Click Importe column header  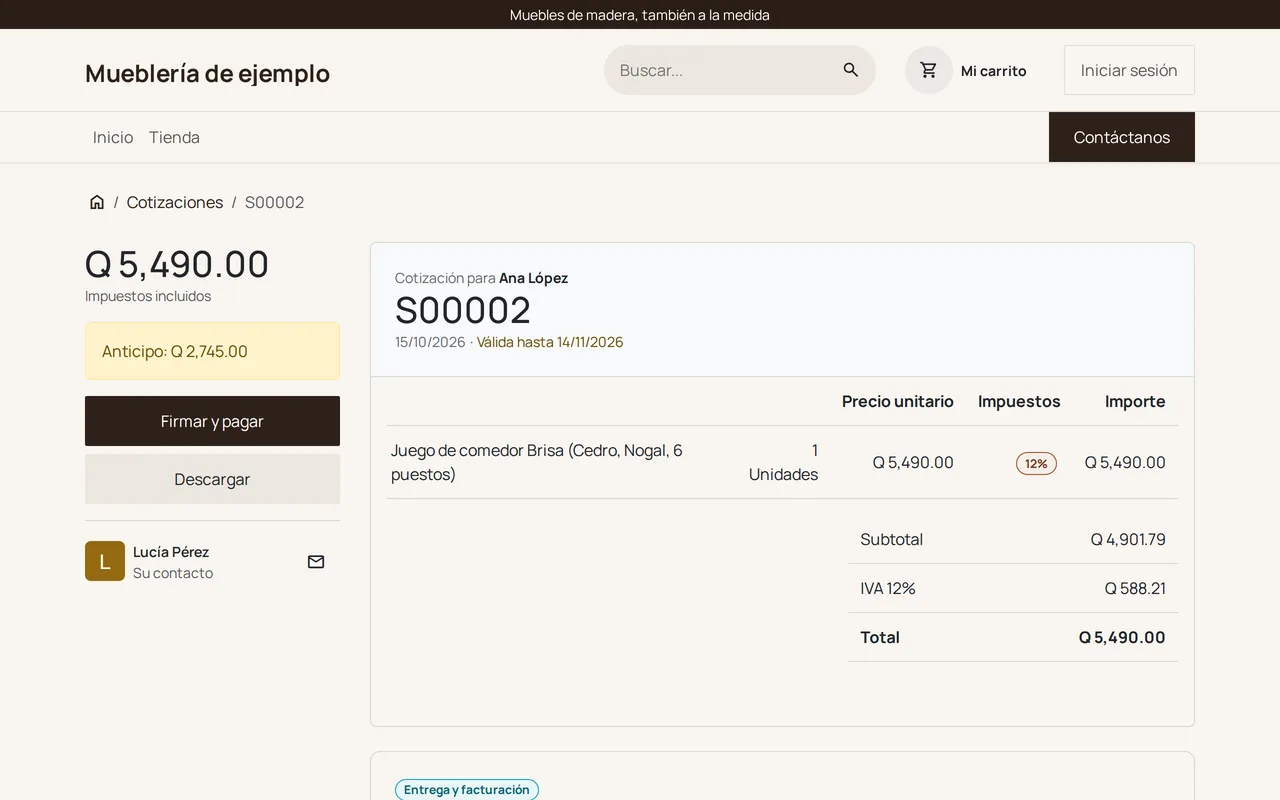pos(1135,401)
